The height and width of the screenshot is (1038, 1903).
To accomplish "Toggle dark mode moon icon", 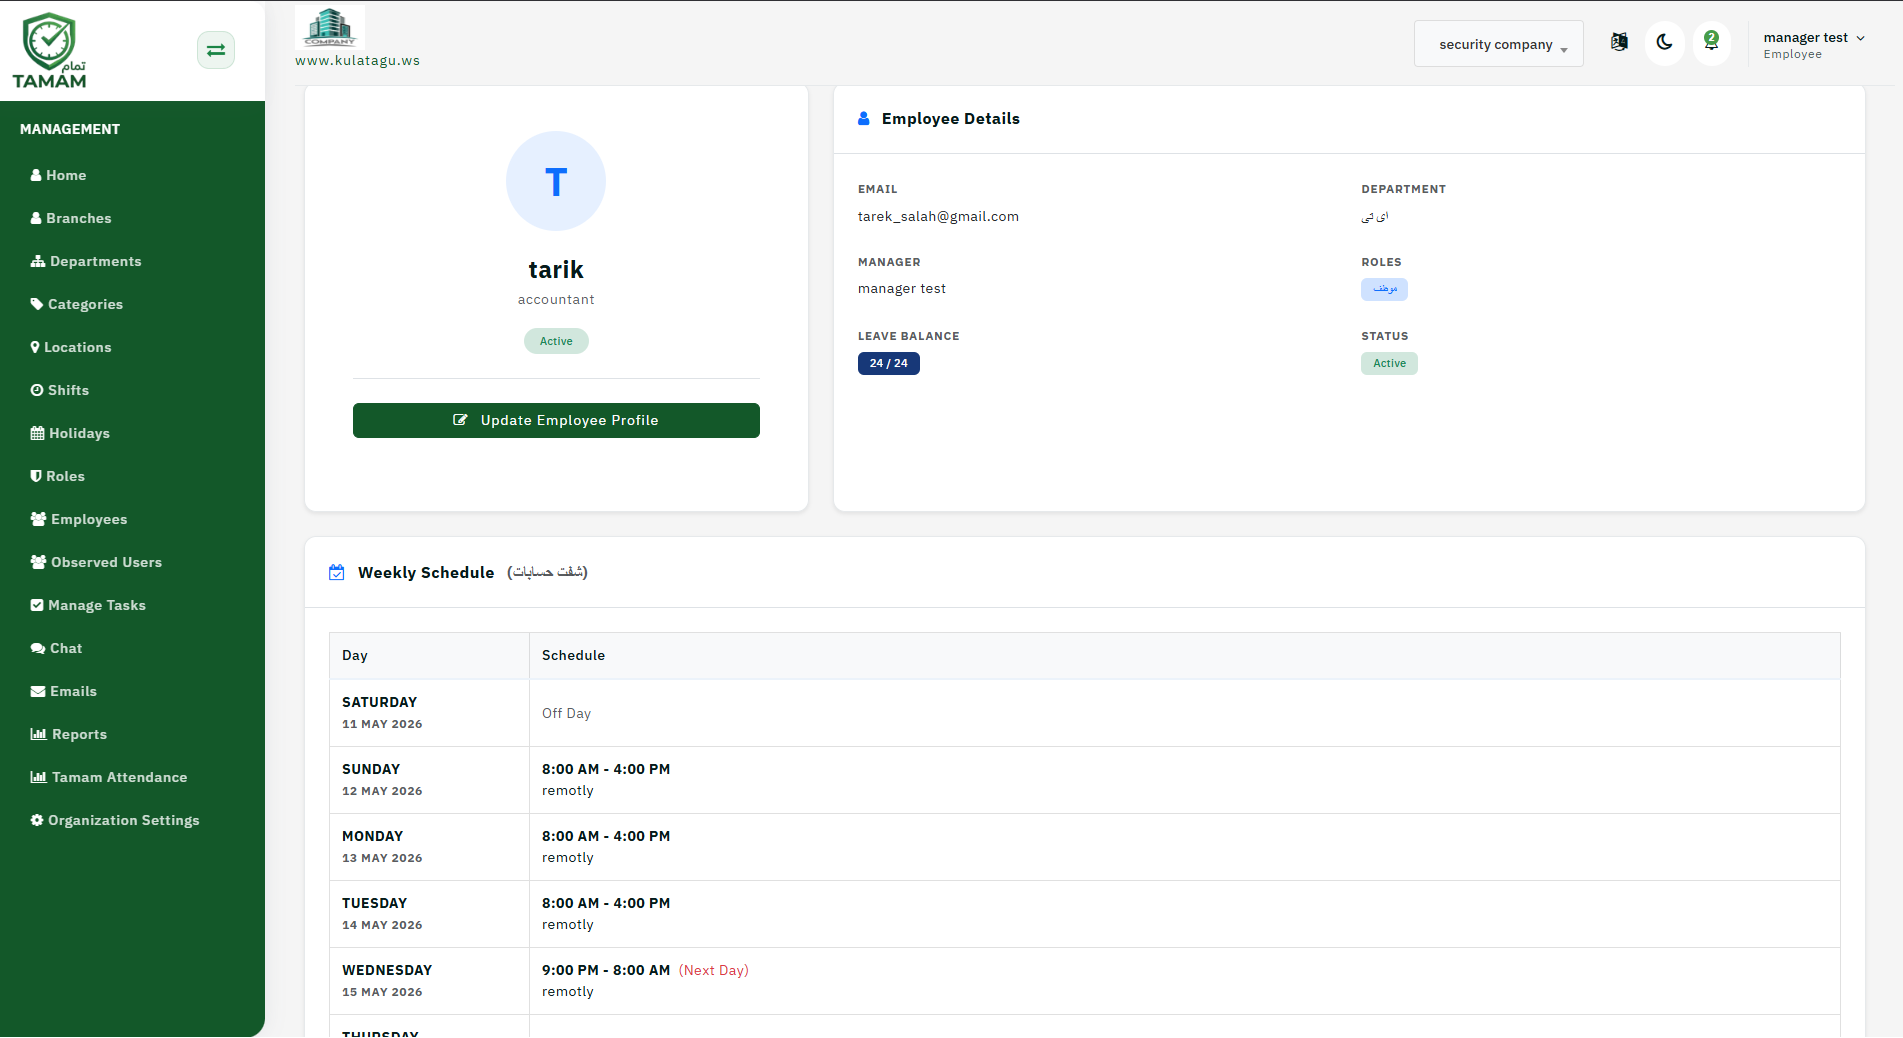I will (x=1665, y=43).
